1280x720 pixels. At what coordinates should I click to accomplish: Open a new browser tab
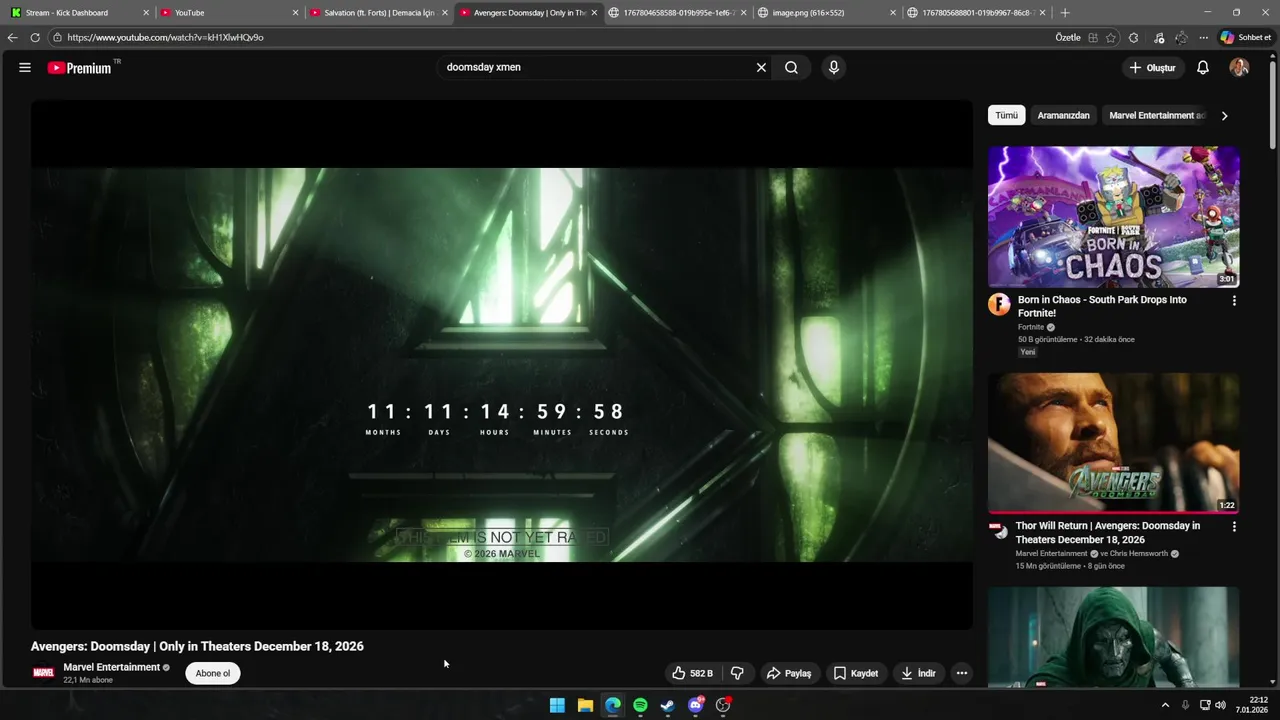click(x=1065, y=13)
